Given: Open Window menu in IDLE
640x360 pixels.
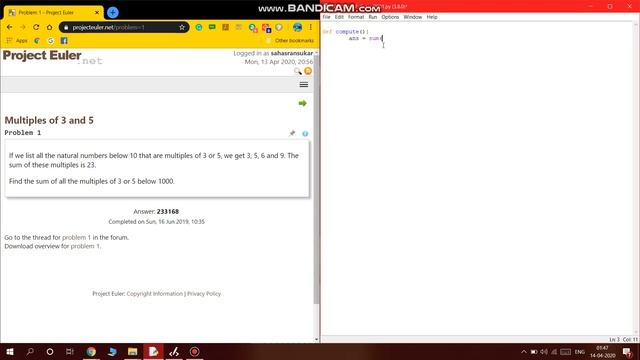Looking at the screenshot, I should pos(413,17).
